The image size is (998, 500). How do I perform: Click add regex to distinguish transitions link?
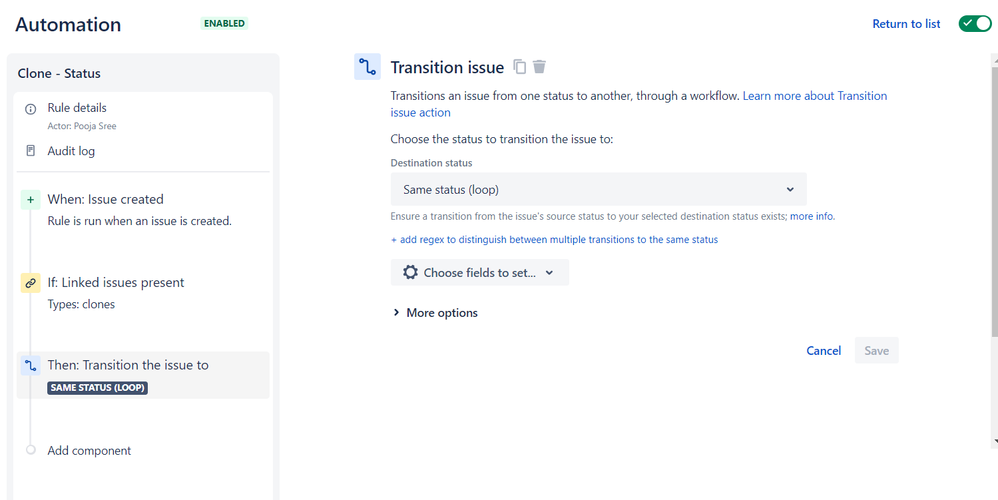tap(554, 240)
